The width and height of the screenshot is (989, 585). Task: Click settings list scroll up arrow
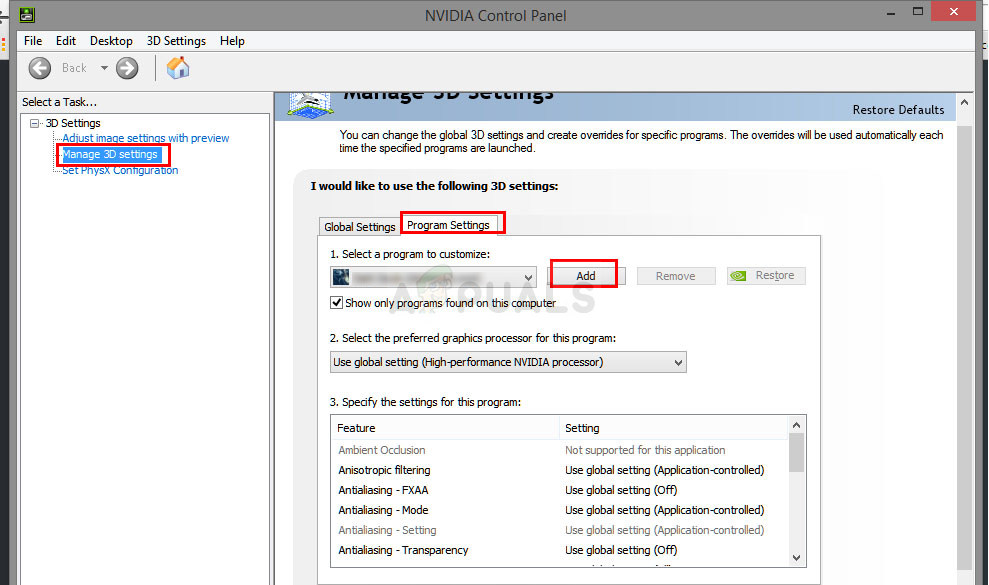[x=797, y=425]
